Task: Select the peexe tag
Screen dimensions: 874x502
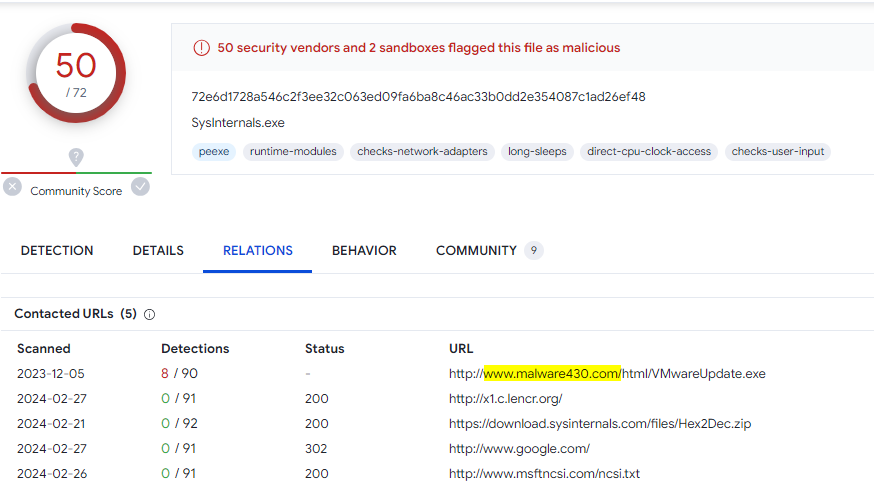Action: [213, 152]
